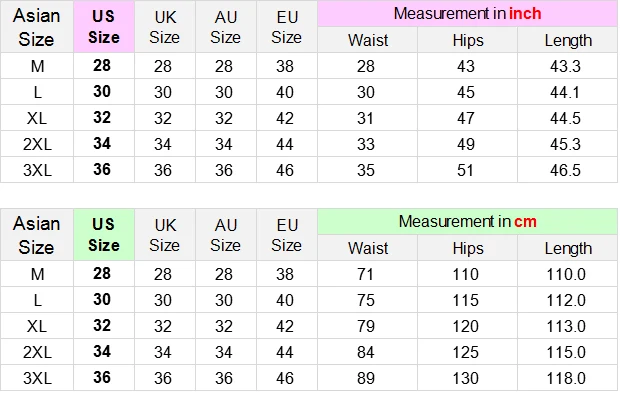The width and height of the screenshot is (620, 393).
Task: Click waist value 71 for M
Action: [365, 274]
